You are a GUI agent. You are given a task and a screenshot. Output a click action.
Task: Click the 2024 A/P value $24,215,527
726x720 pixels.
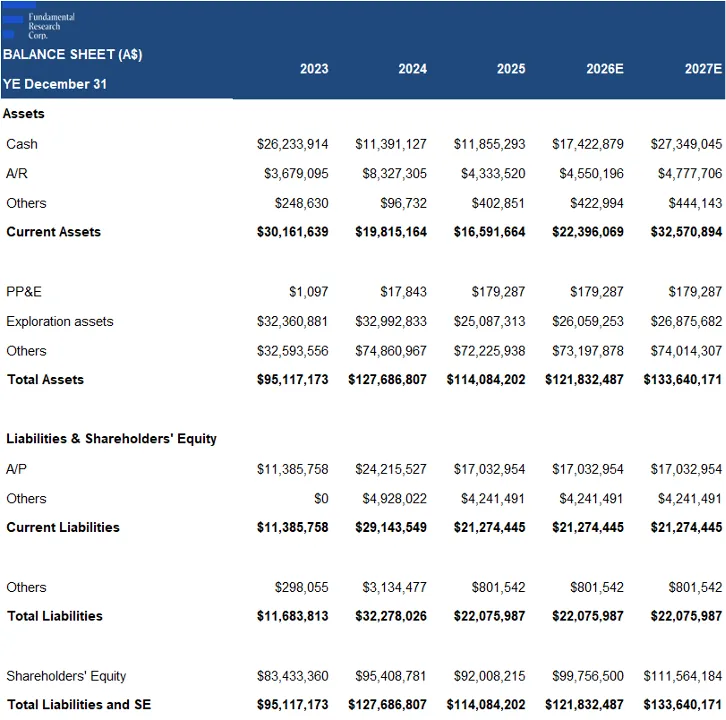(390, 469)
